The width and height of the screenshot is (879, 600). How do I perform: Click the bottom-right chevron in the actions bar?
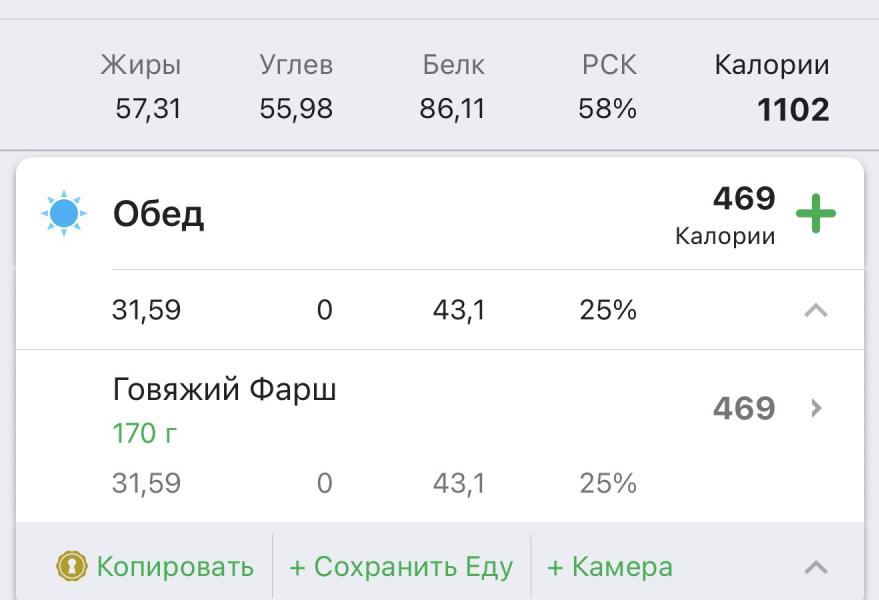click(x=816, y=568)
